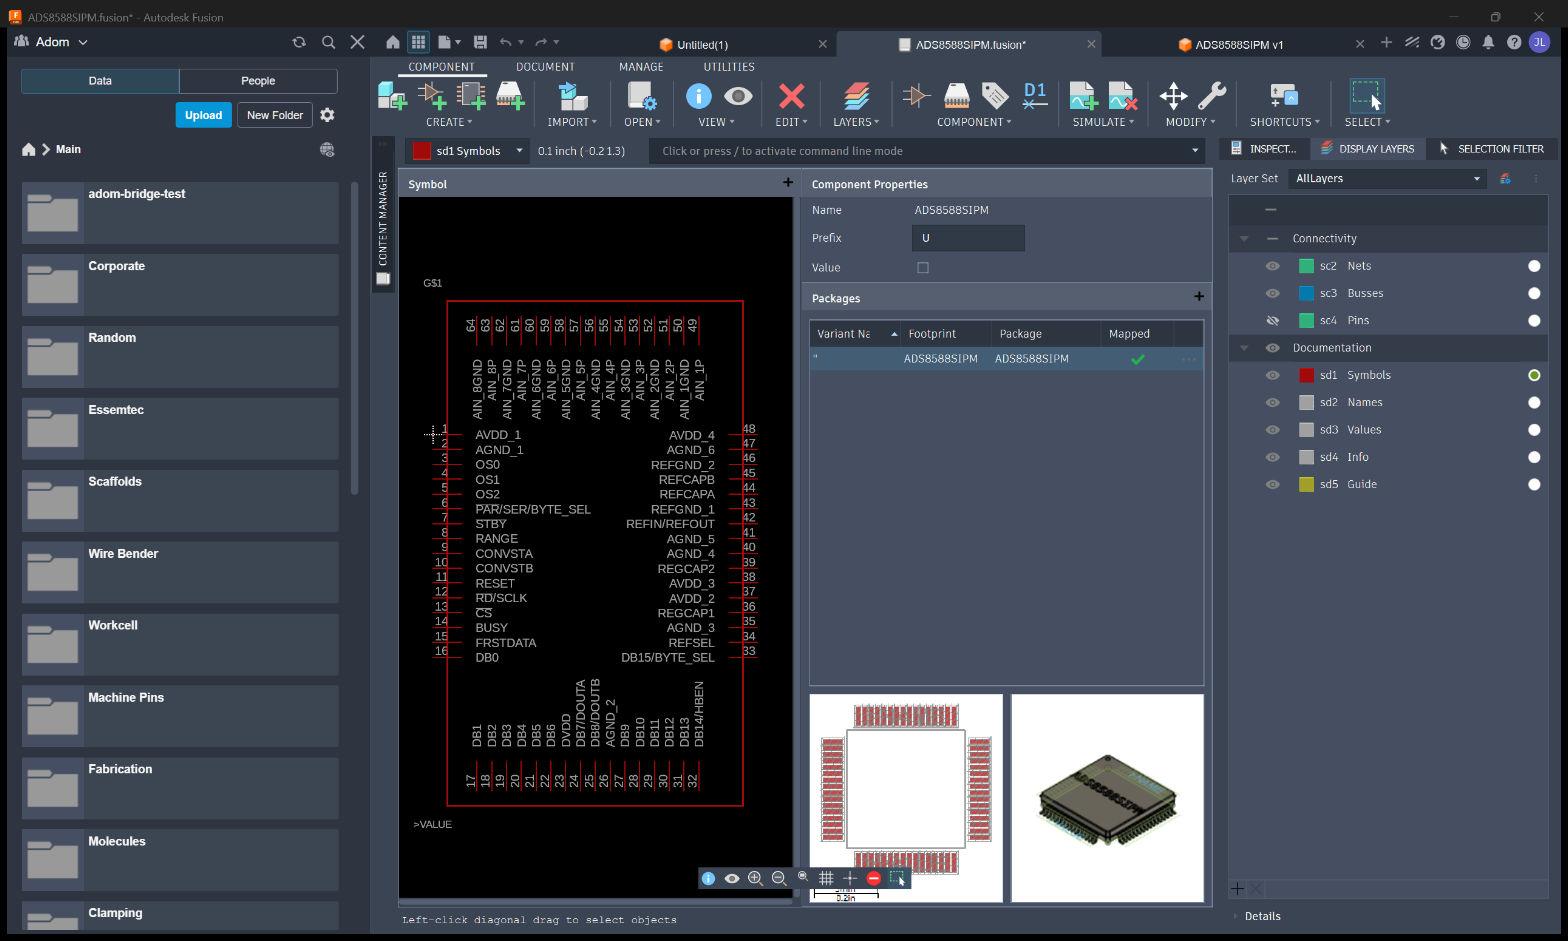Click the Upload button
The height and width of the screenshot is (941, 1568).
pos(203,115)
